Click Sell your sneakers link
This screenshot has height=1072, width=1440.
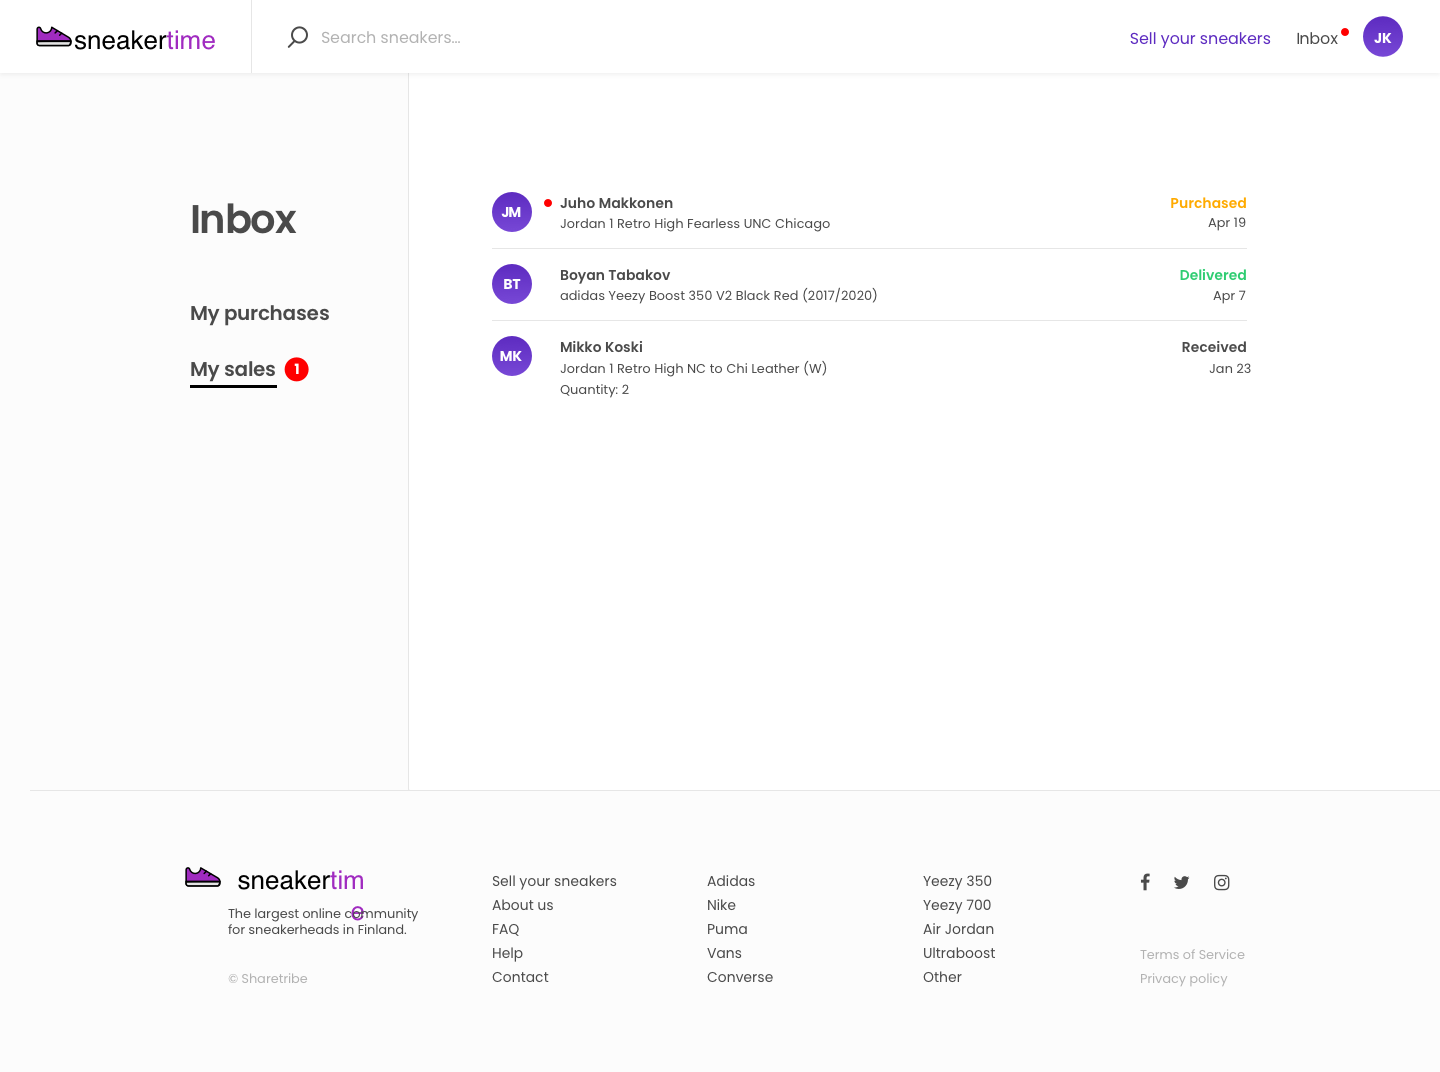pyautogui.click(x=1200, y=38)
